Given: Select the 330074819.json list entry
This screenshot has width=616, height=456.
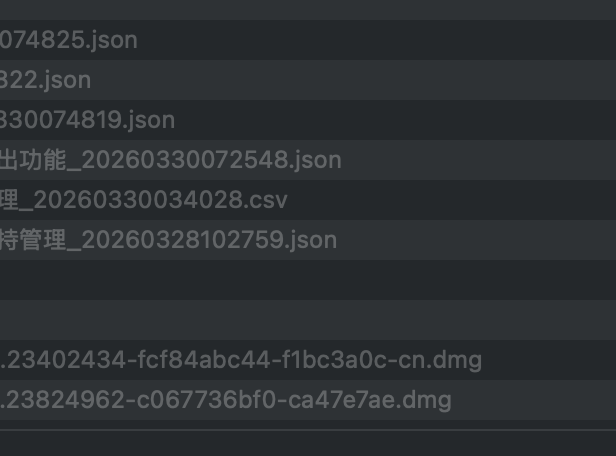Looking at the screenshot, I should 88,120.
